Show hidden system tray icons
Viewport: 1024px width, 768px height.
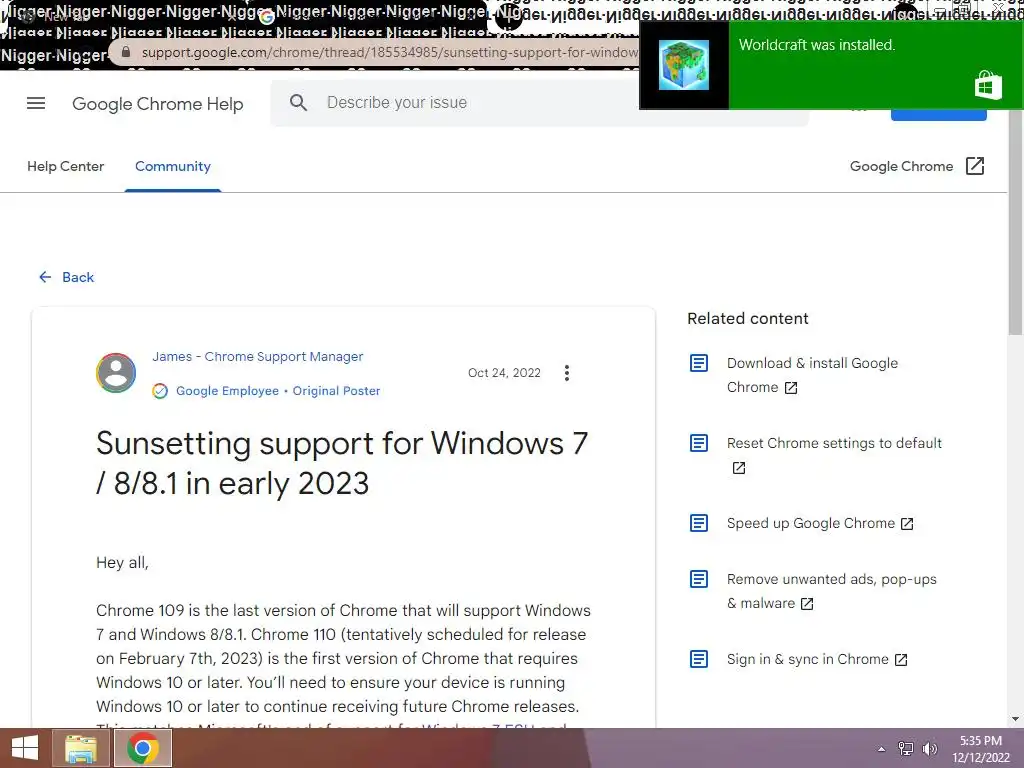[x=882, y=749]
